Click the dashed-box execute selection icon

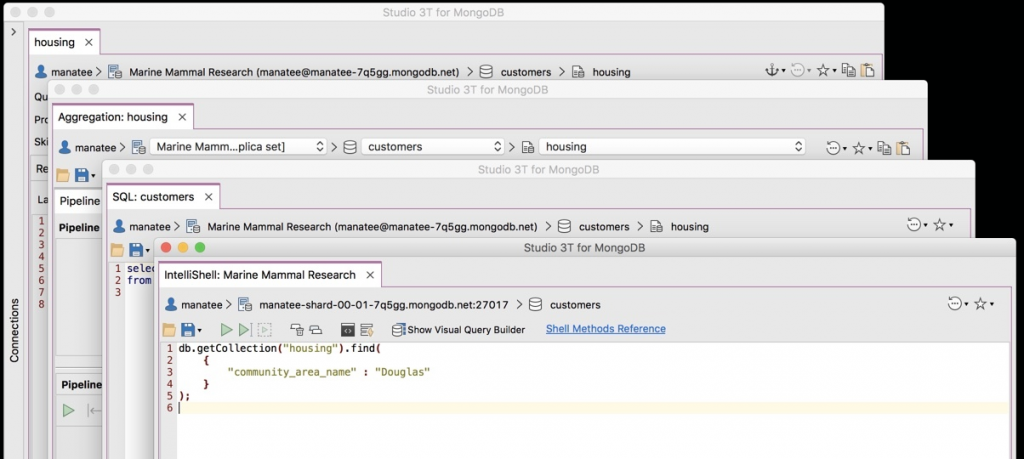(264, 330)
